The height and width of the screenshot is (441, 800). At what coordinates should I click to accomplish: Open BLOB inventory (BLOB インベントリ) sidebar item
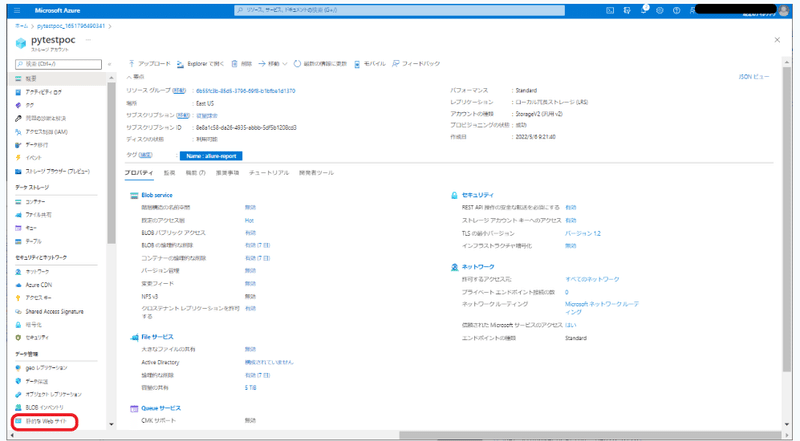pyautogui.click(x=44, y=407)
